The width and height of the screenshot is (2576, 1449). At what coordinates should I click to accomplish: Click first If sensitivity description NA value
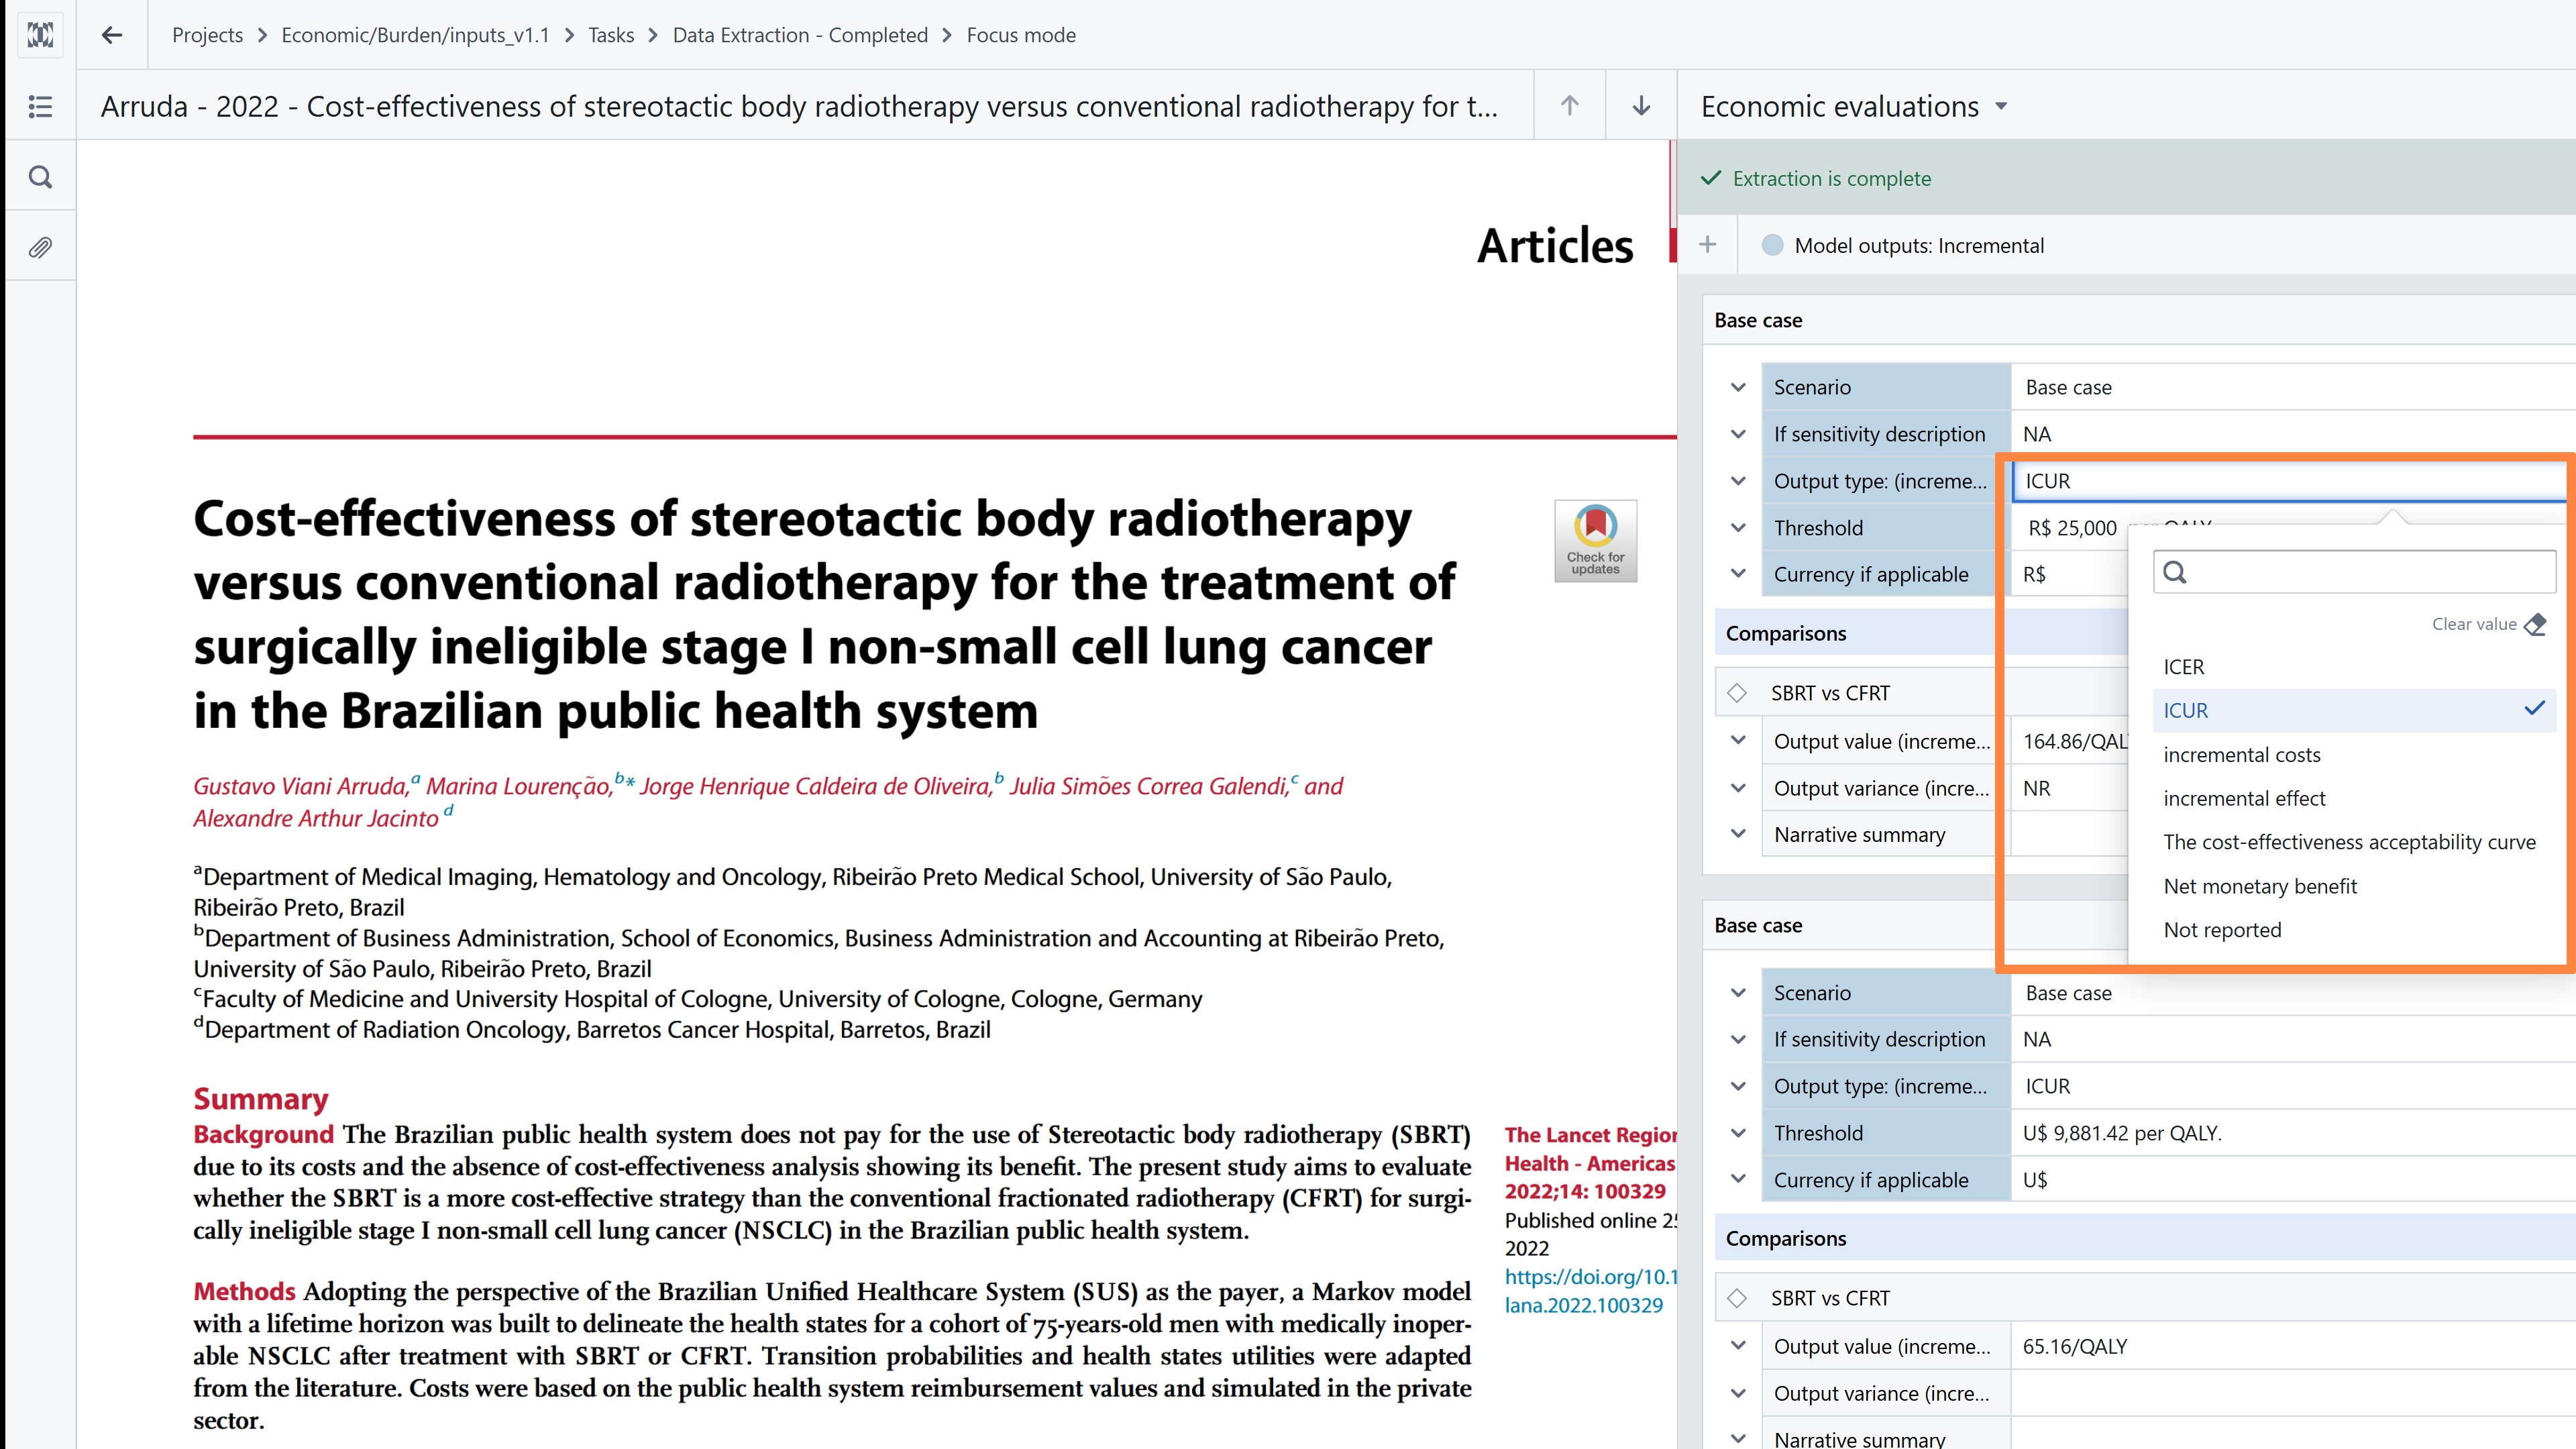[2037, 434]
